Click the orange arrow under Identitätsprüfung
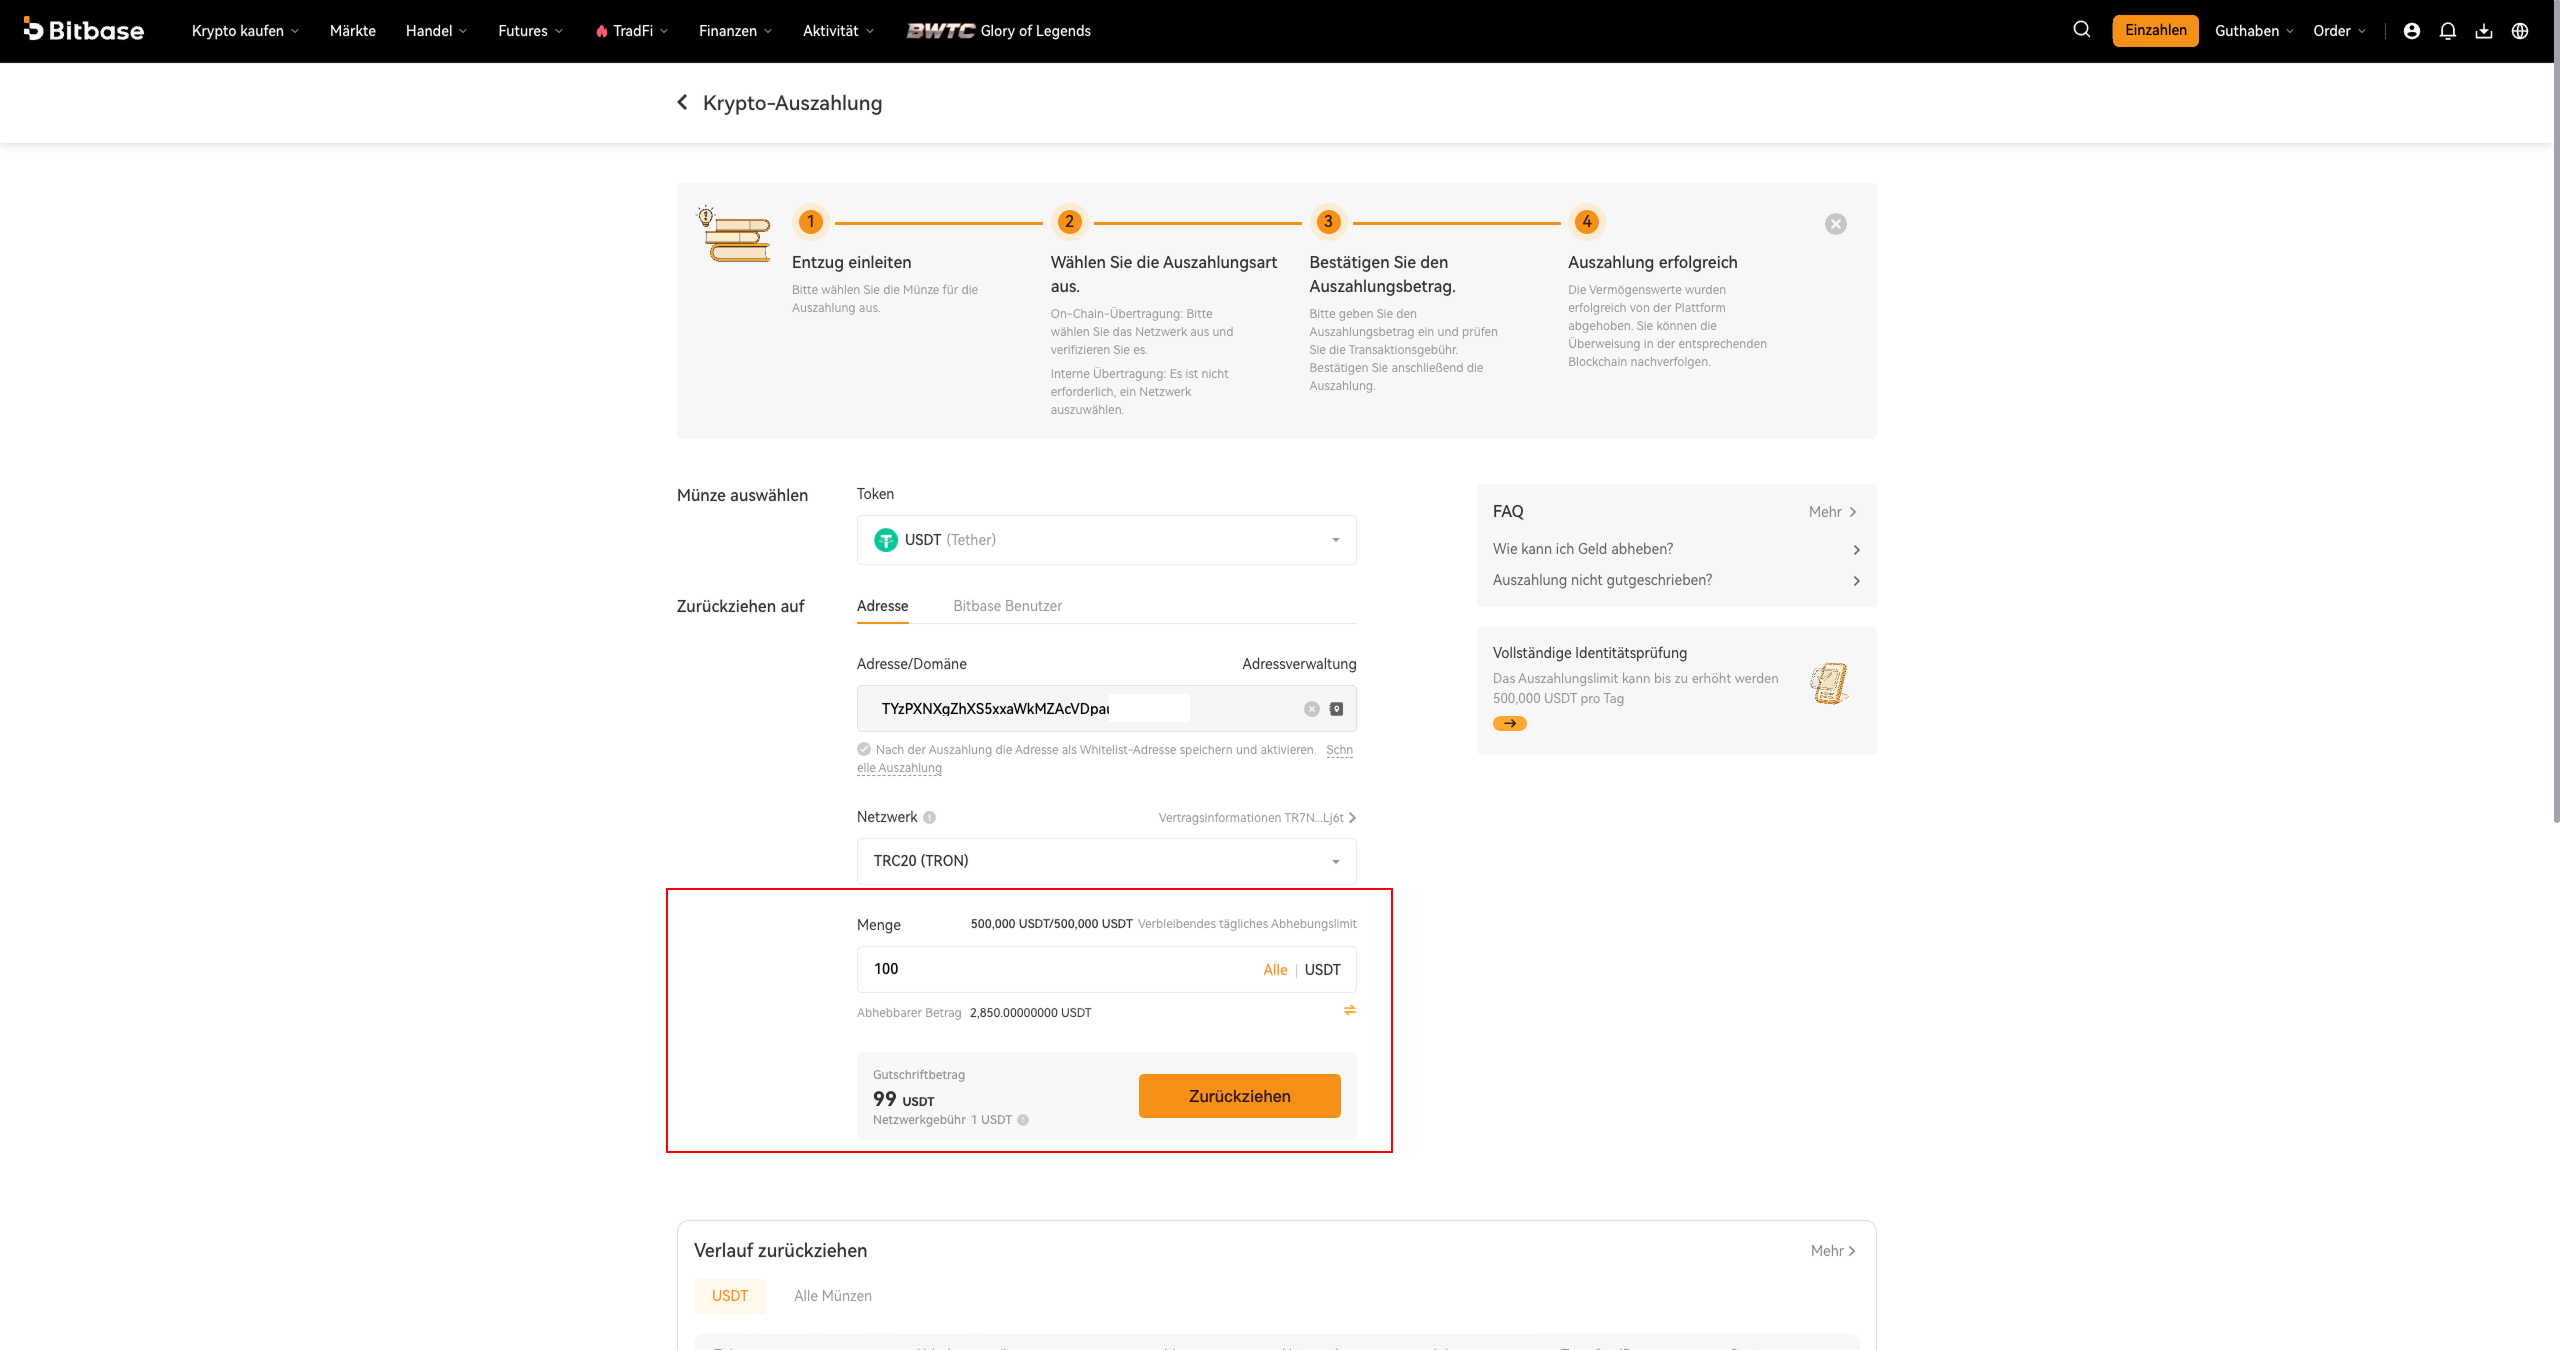 click(1510, 723)
